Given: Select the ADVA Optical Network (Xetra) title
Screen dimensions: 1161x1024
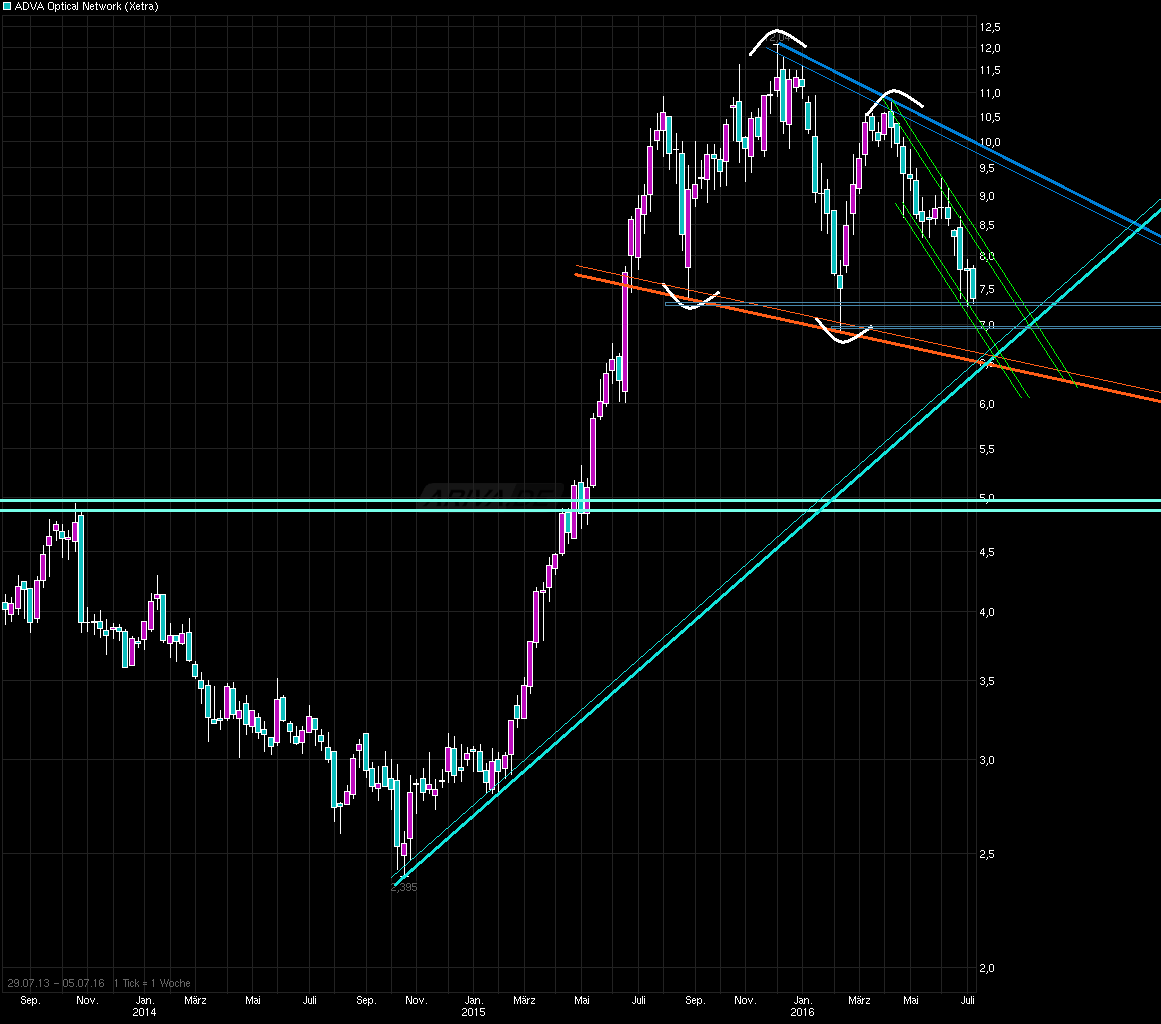Looking at the screenshot, I should click(x=87, y=6).
